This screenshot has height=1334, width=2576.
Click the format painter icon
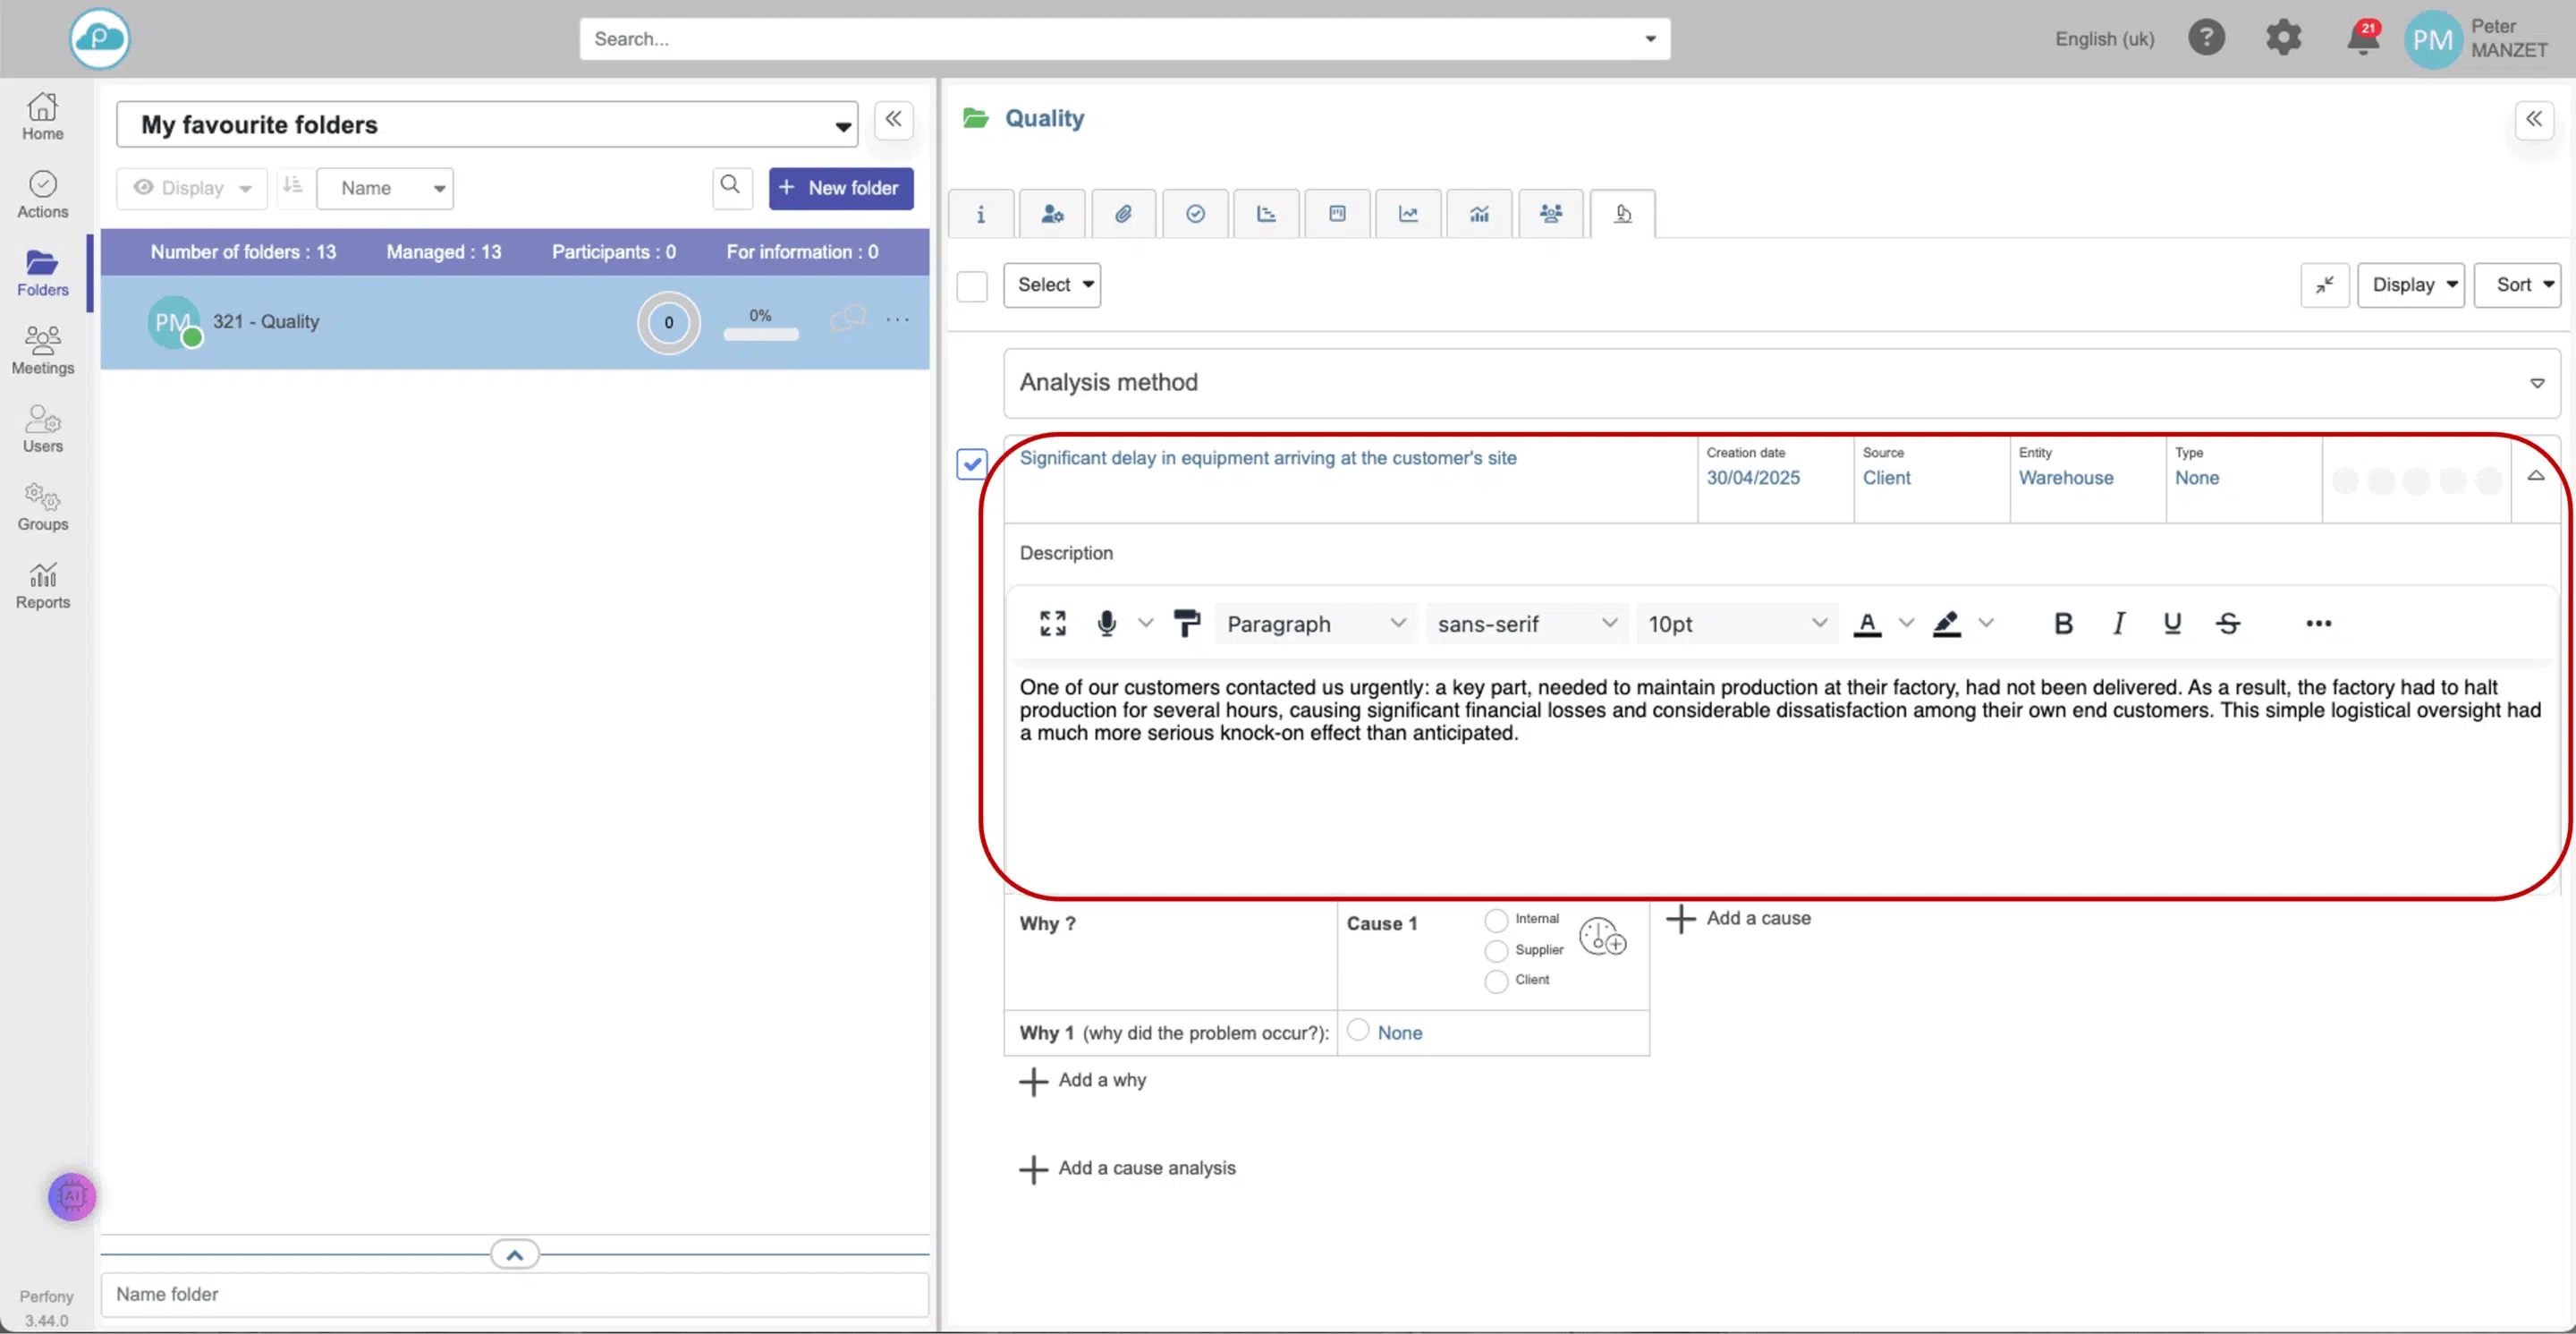(x=1186, y=624)
